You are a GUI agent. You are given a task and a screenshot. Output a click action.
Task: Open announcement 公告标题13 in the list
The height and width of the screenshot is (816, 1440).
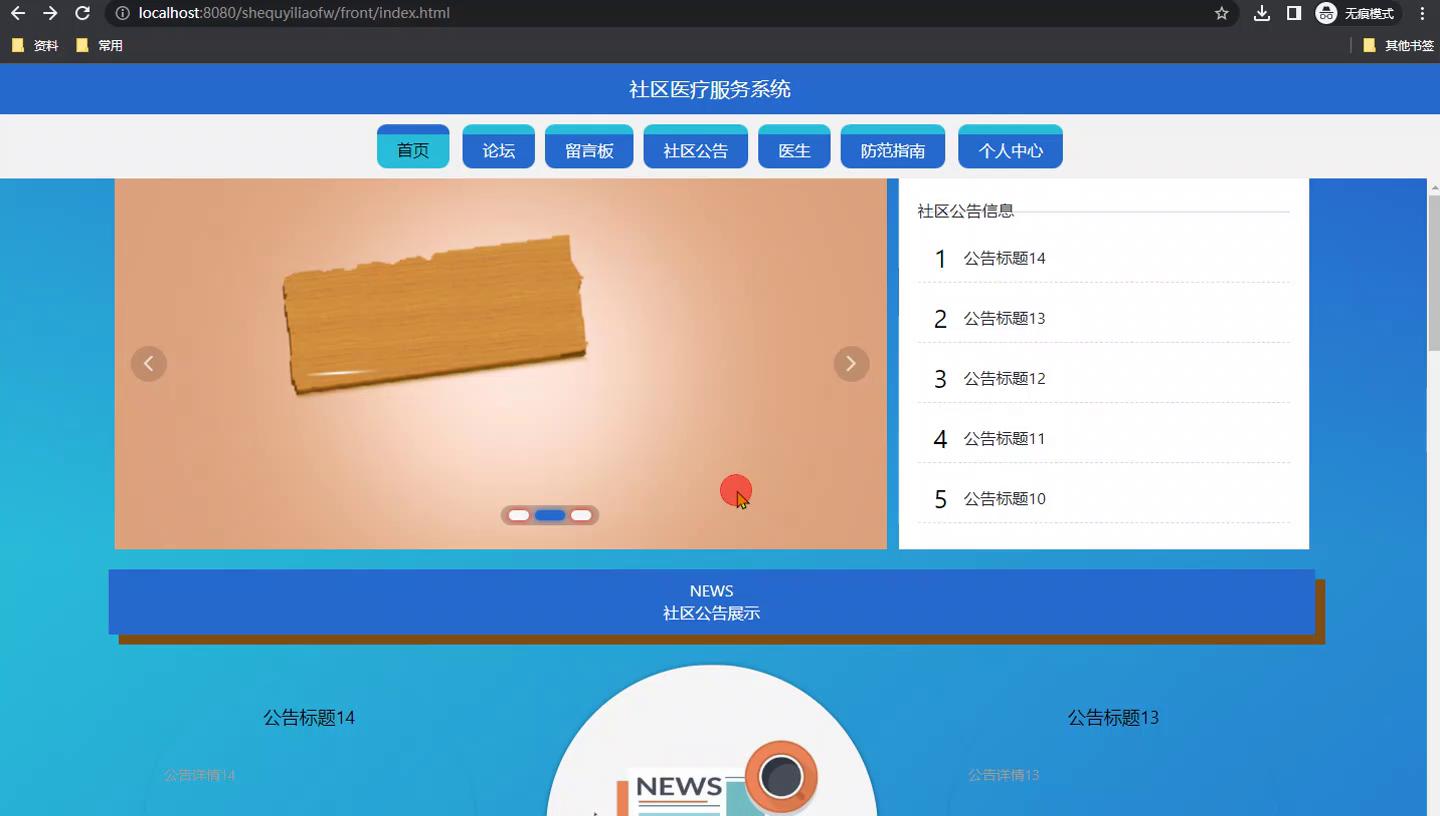(1104, 318)
